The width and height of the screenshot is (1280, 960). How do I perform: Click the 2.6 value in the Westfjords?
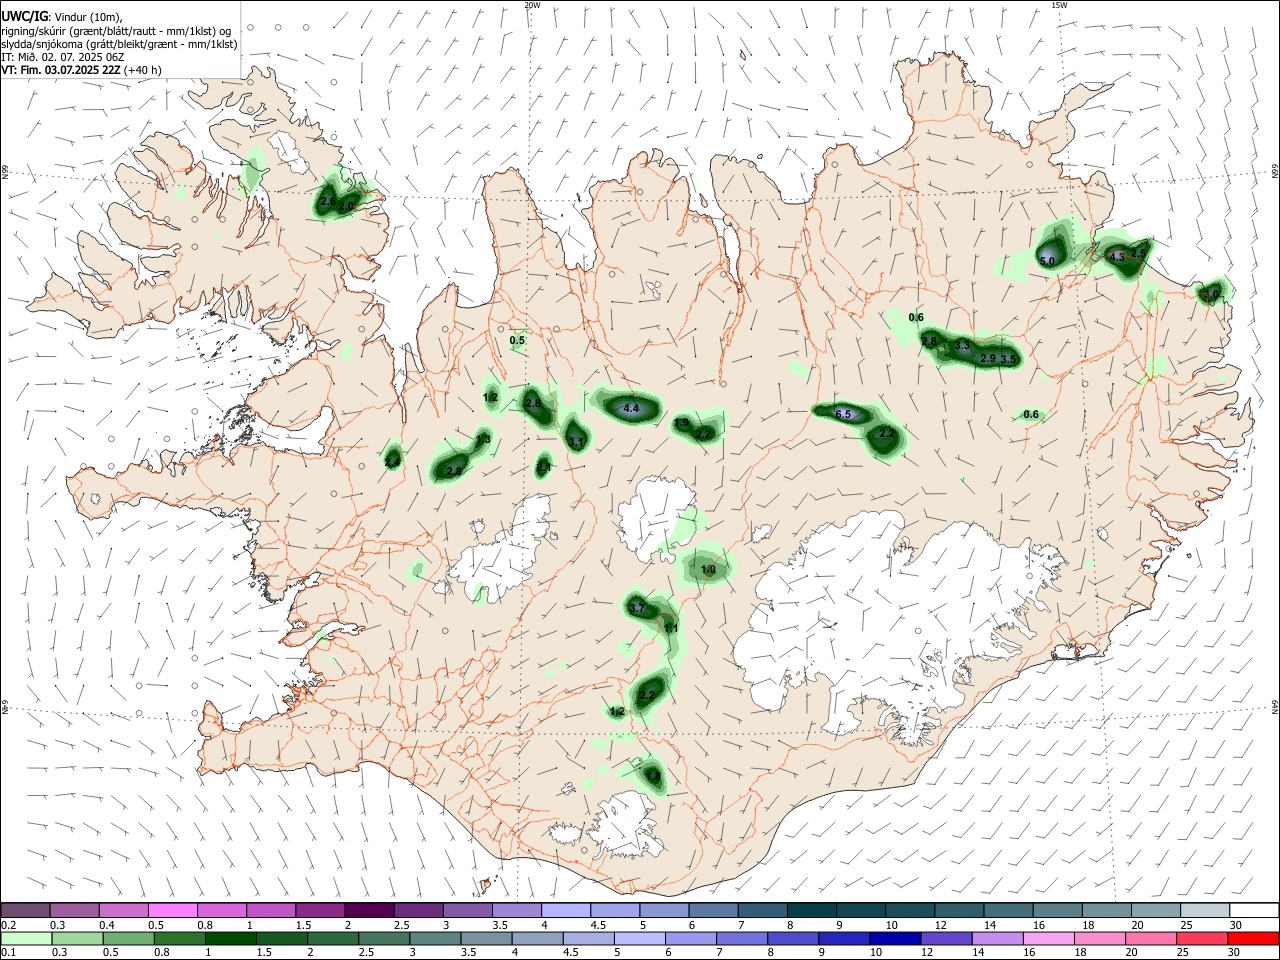click(x=328, y=201)
